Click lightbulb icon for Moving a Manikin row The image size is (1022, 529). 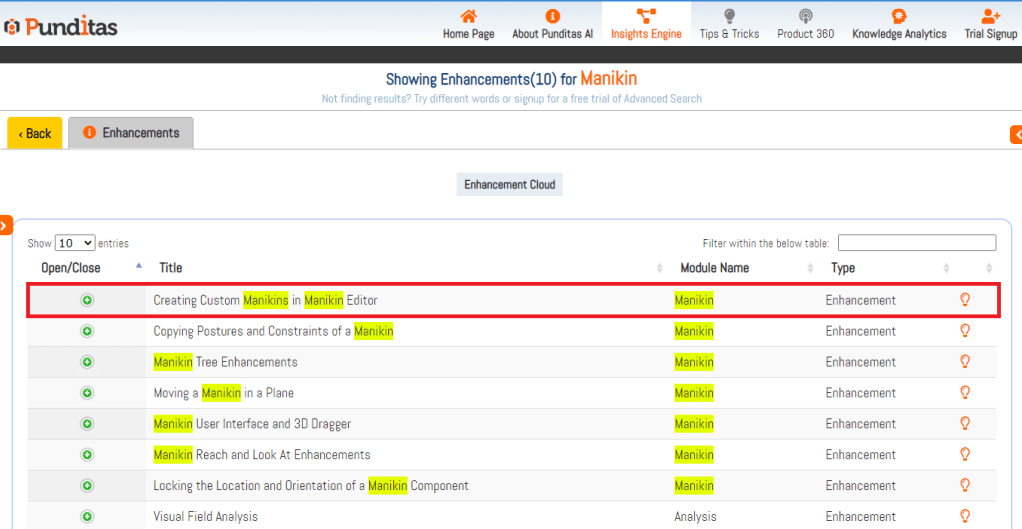pyautogui.click(x=965, y=393)
